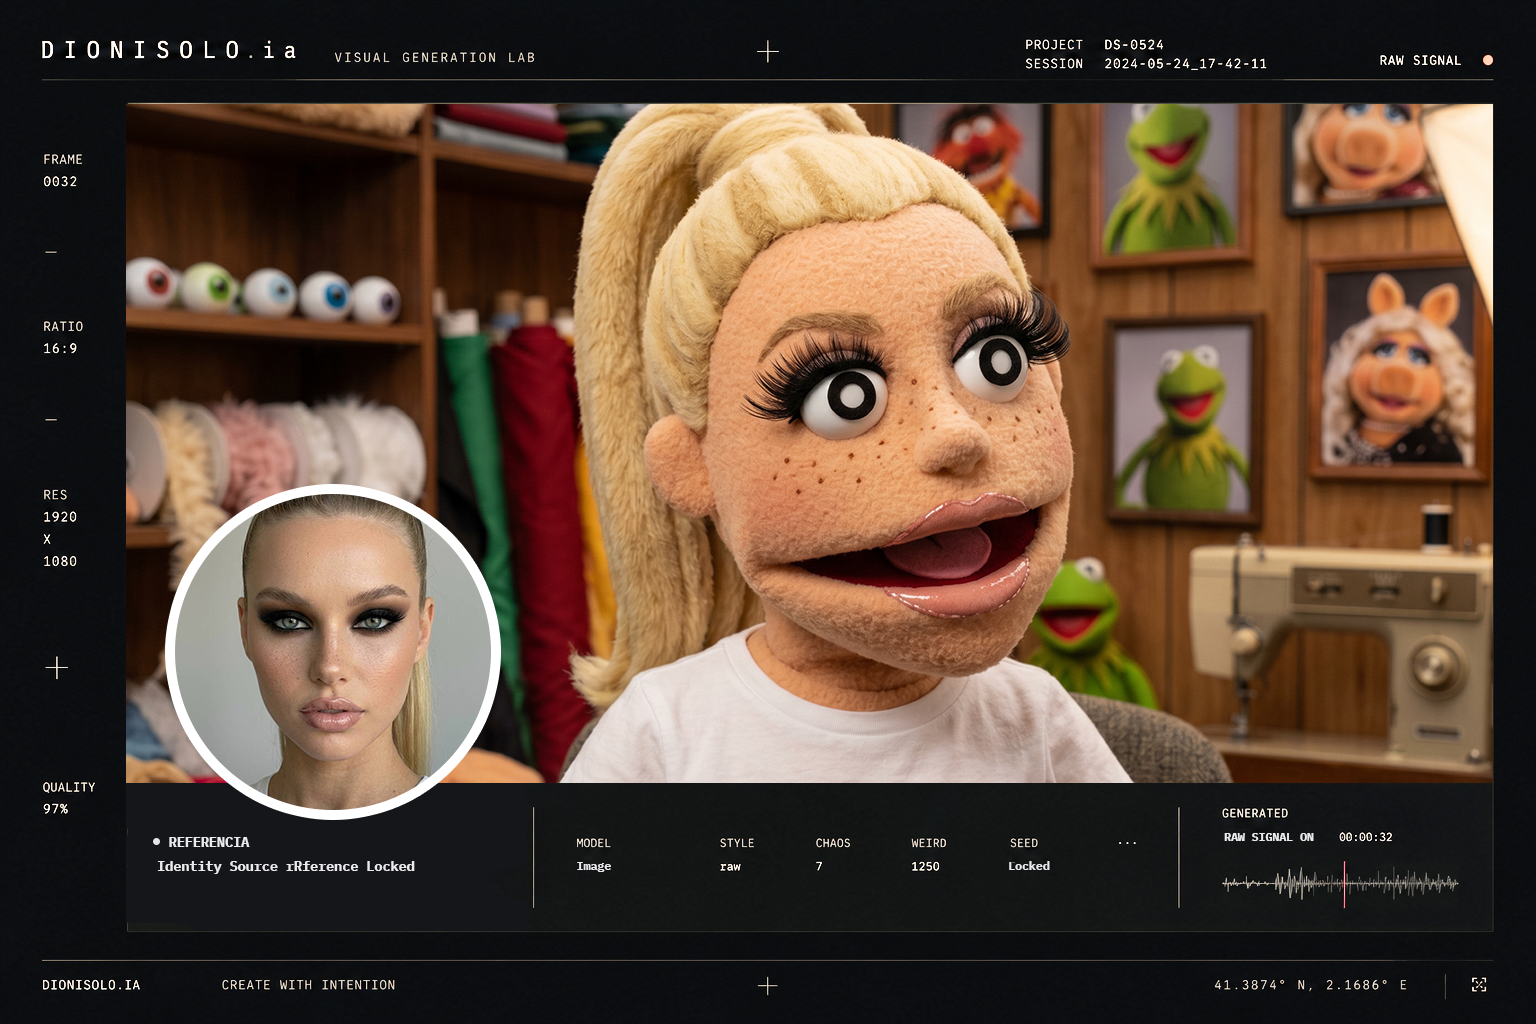This screenshot has height=1024, width=1536.
Task: Click the REFERENCIA heading
Action: (209, 842)
